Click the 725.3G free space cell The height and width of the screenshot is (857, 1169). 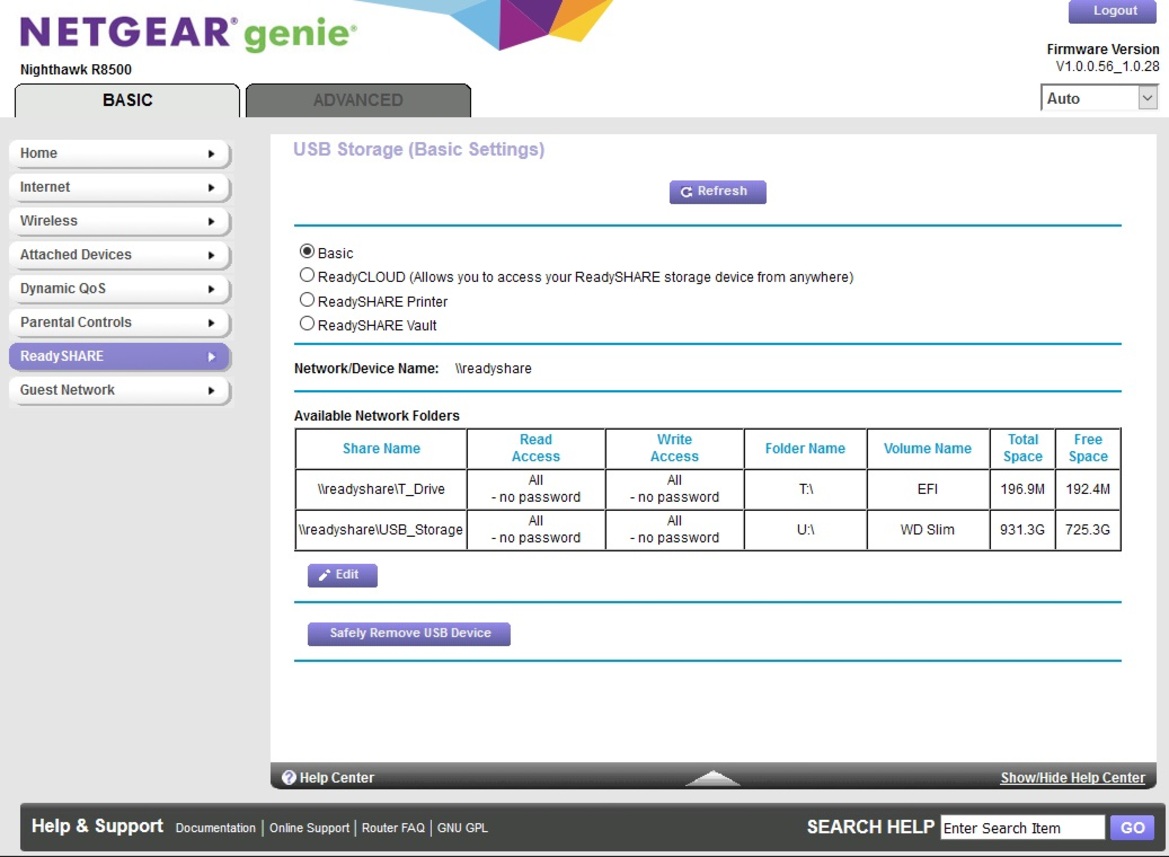tap(1088, 530)
